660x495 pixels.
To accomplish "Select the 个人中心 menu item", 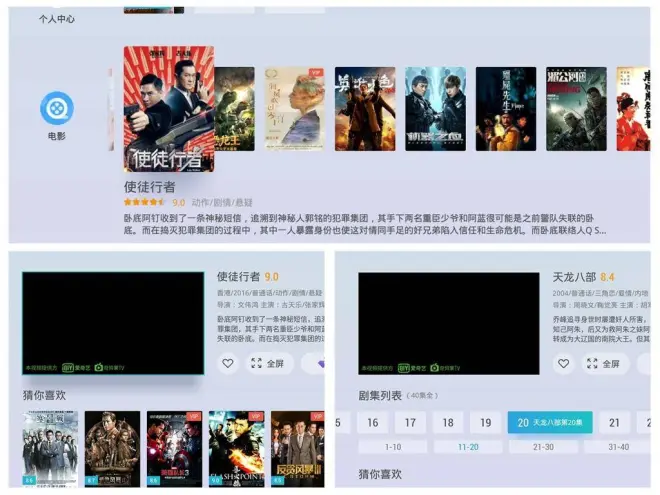I will point(56,19).
